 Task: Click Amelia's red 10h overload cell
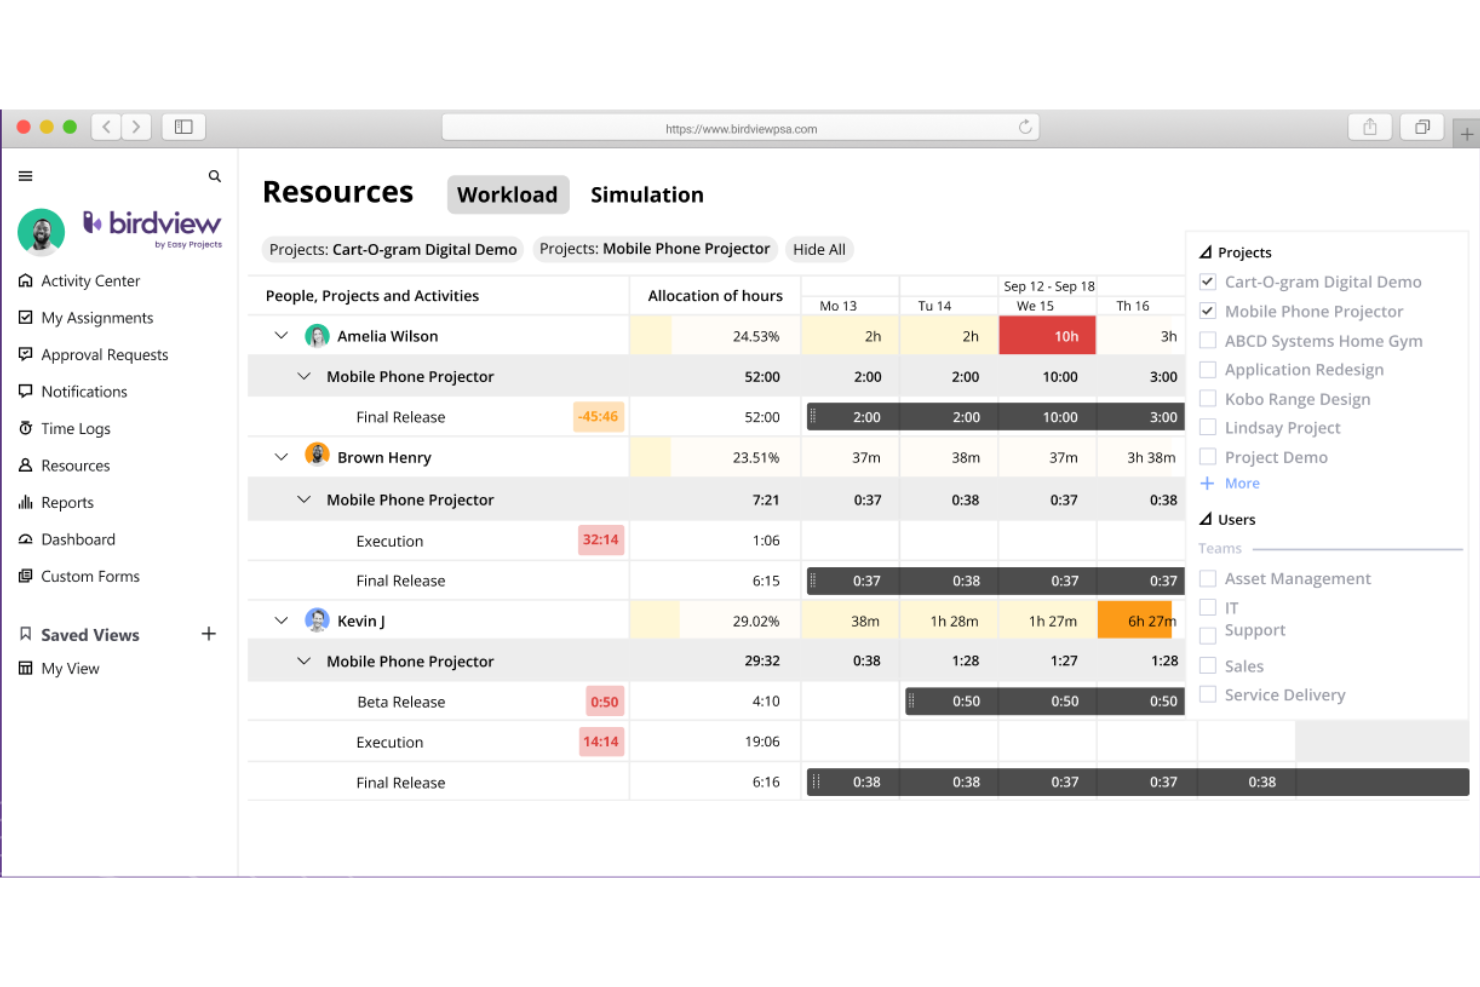pyautogui.click(x=1047, y=337)
